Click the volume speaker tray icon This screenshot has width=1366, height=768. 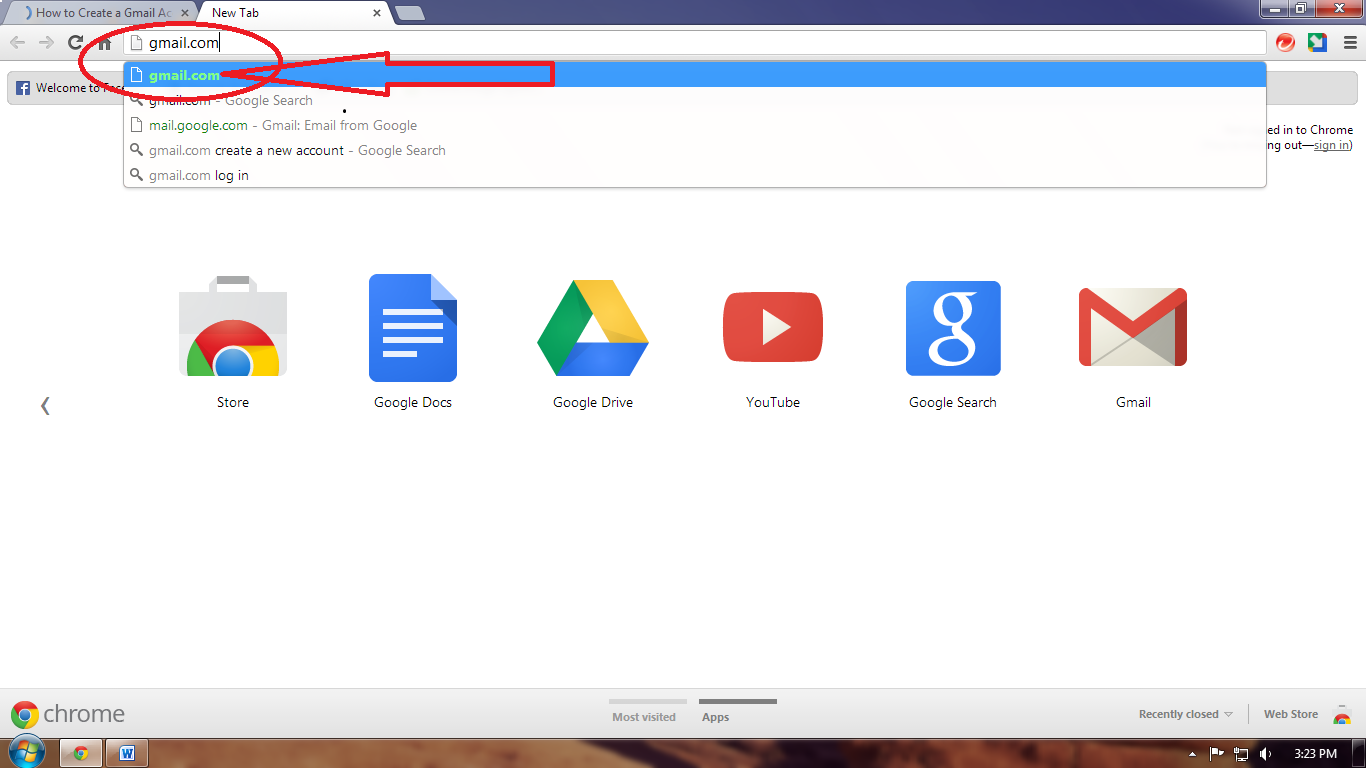point(1266,754)
